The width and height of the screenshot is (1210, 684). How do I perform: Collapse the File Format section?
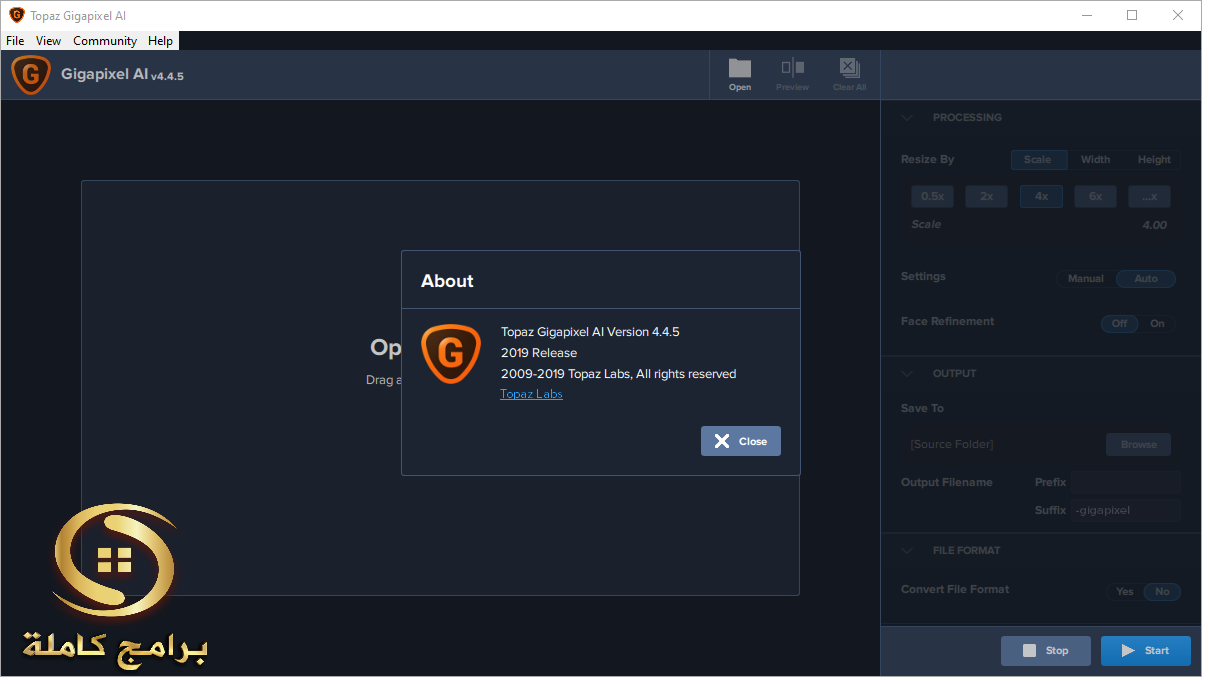pos(907,550)
